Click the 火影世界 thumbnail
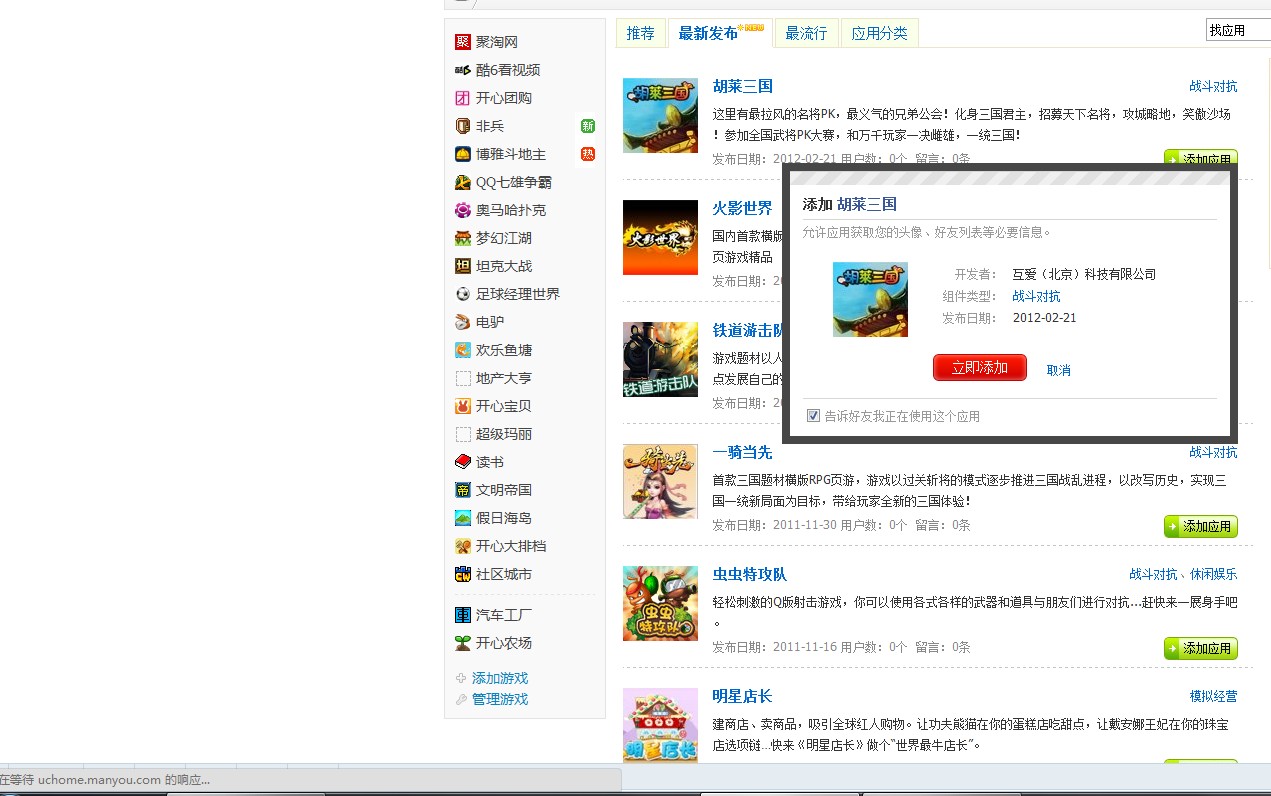Viewport: 1271px width, 796px height. tap(660, 237)
